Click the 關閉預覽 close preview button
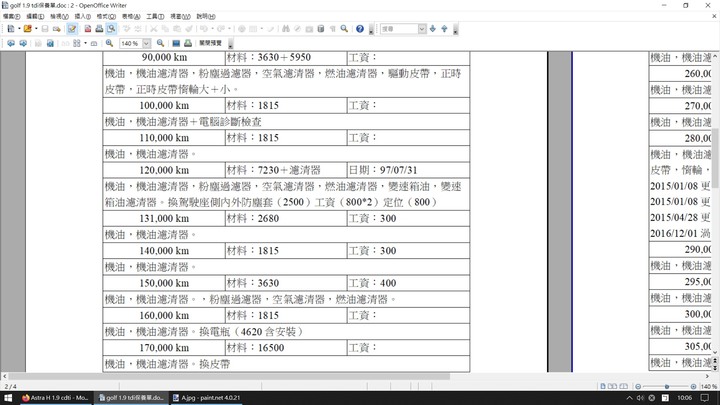This screenshot has width=720, height=405. [210, 43]
